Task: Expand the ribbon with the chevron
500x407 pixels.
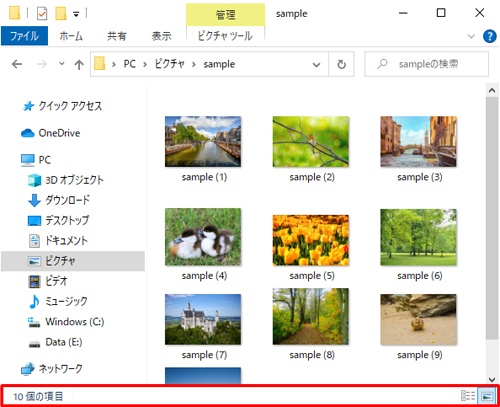Action: point(471,36)
